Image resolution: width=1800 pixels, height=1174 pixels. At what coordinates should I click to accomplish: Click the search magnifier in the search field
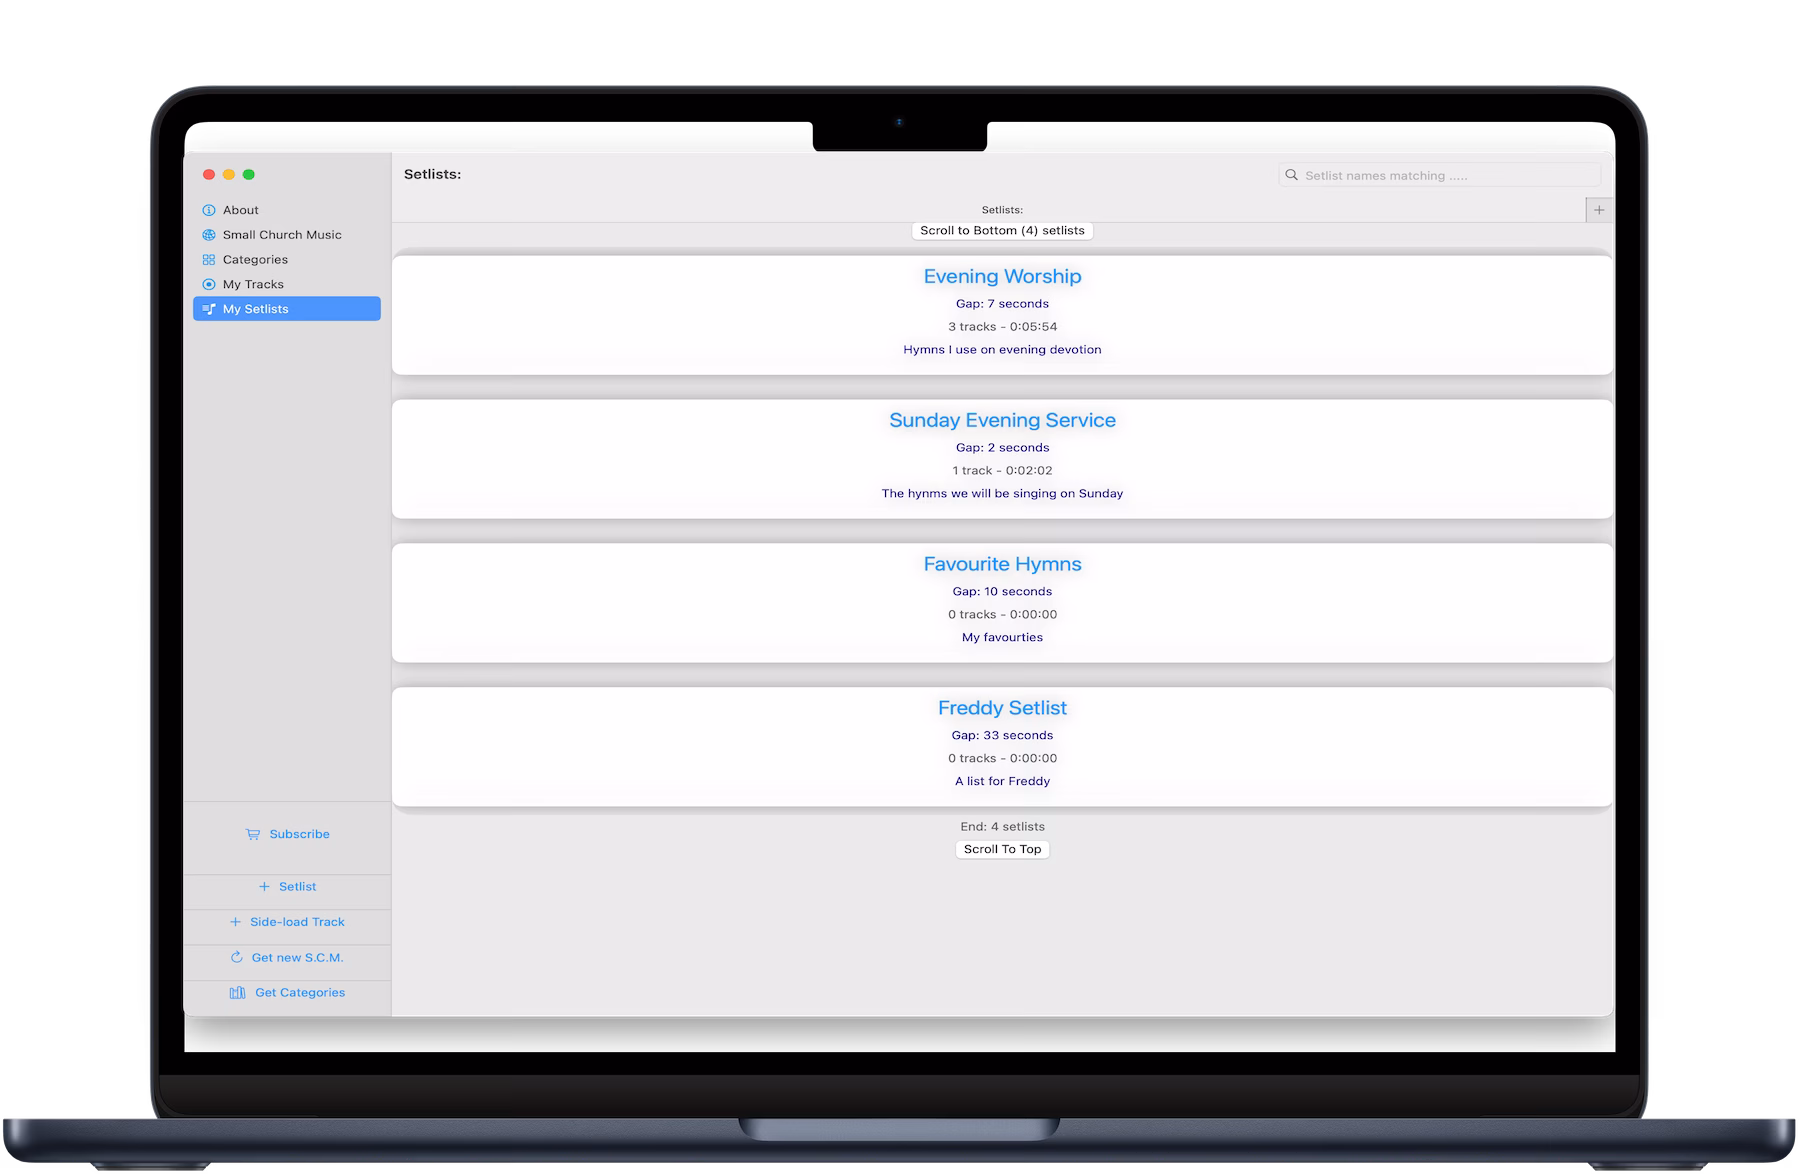[x=1293, y=174]
